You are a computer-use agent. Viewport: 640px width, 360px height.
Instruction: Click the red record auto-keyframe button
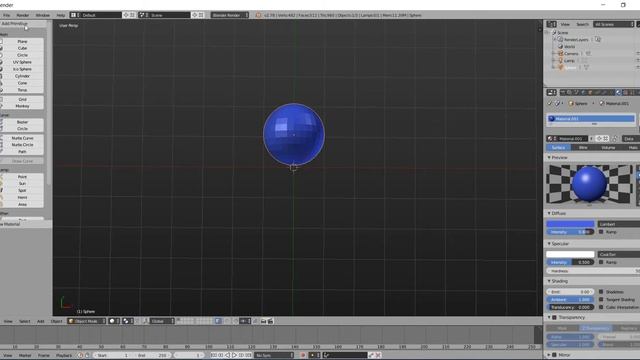(303, 356)
